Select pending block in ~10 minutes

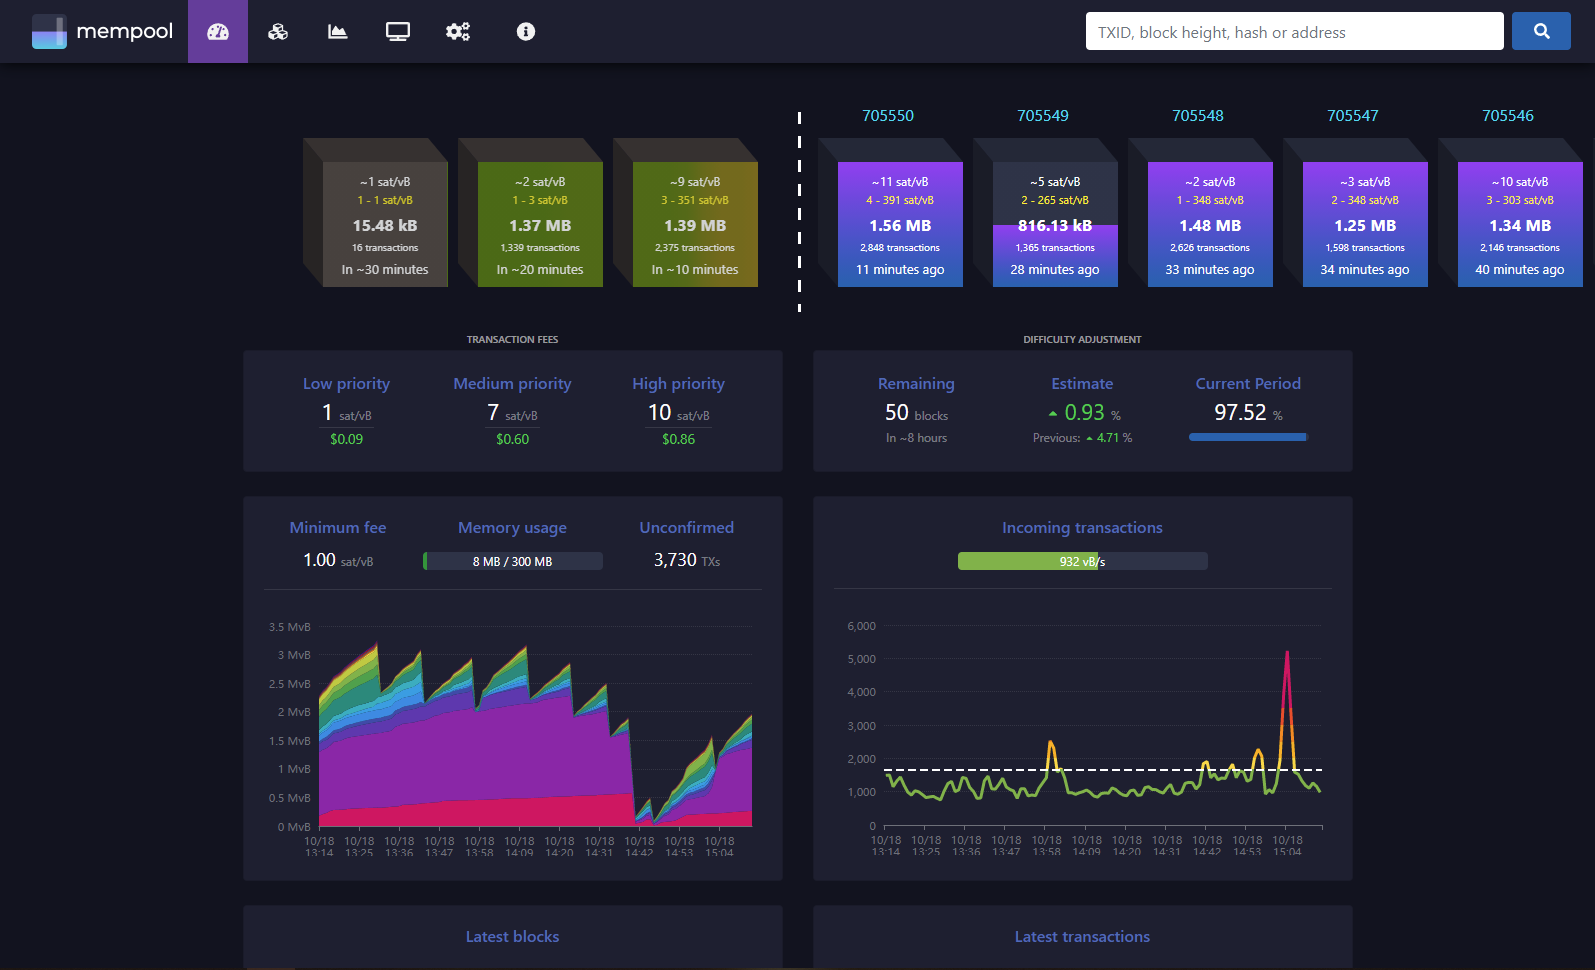(695, 225)
